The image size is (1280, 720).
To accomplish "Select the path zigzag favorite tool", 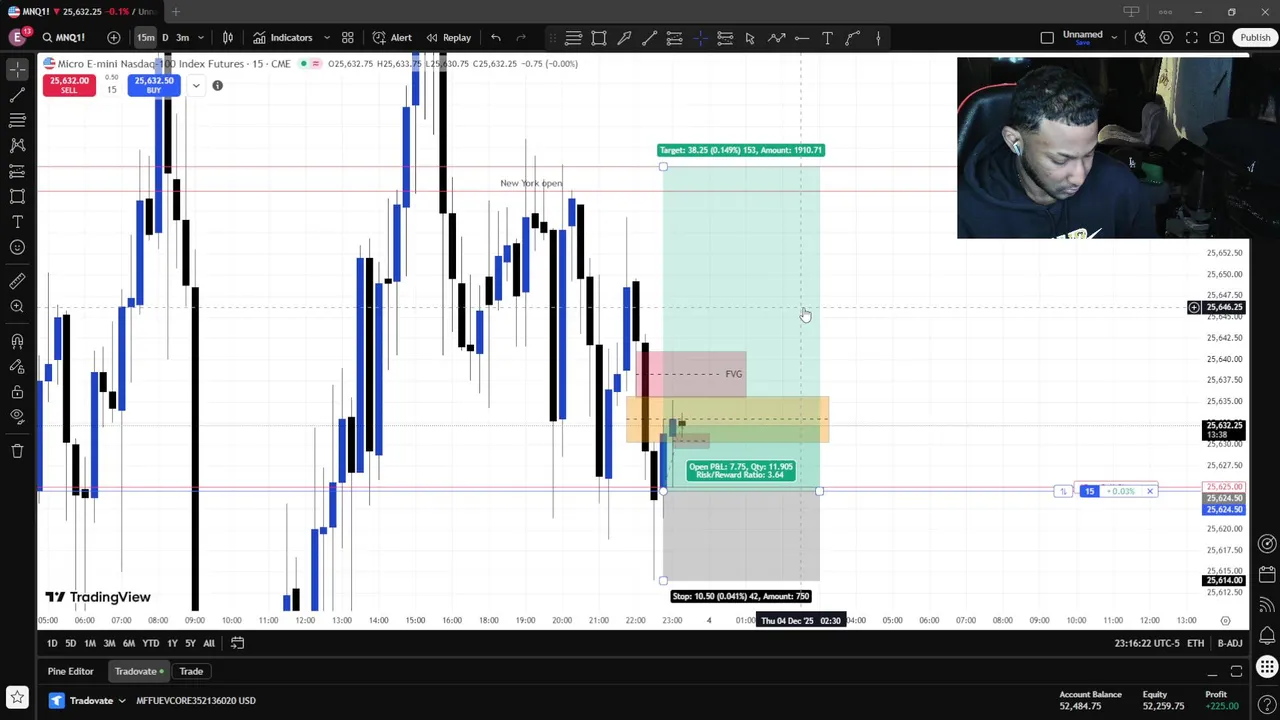I will coord(776,38).
